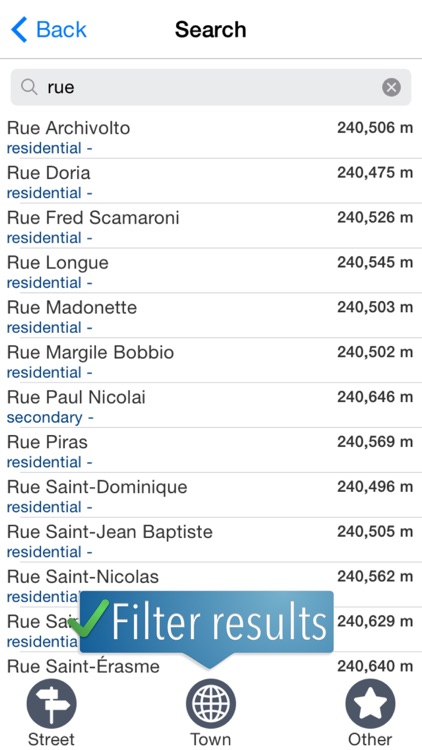Open Rue Saint-Érasme at the list bottom
Viewport: 422px width, 750px height.
coord(211,666)
